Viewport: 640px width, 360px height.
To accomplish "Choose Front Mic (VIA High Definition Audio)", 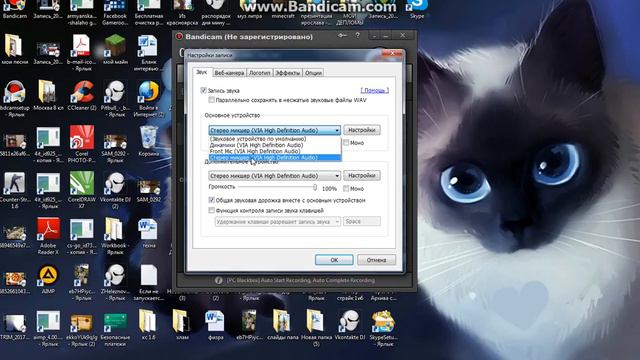I will (x=275, y=151).
